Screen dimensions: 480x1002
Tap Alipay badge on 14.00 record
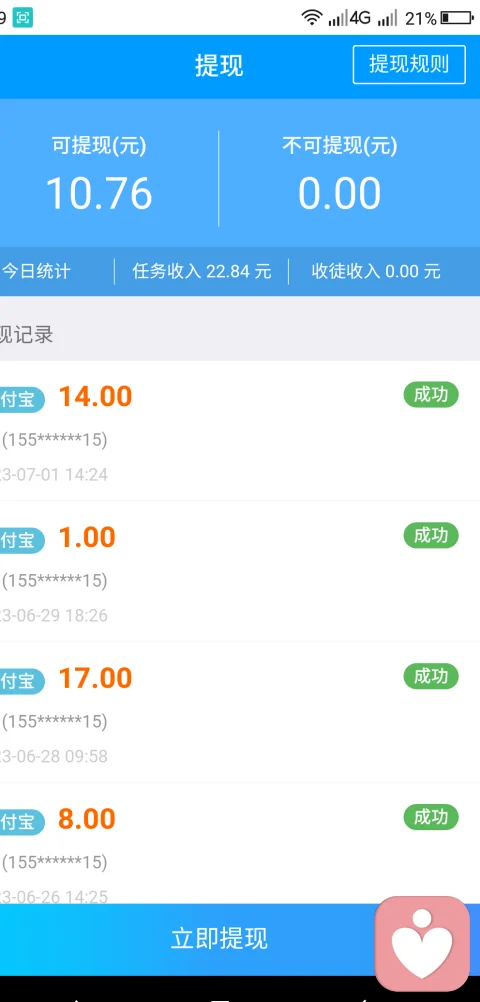coord(21,399)
